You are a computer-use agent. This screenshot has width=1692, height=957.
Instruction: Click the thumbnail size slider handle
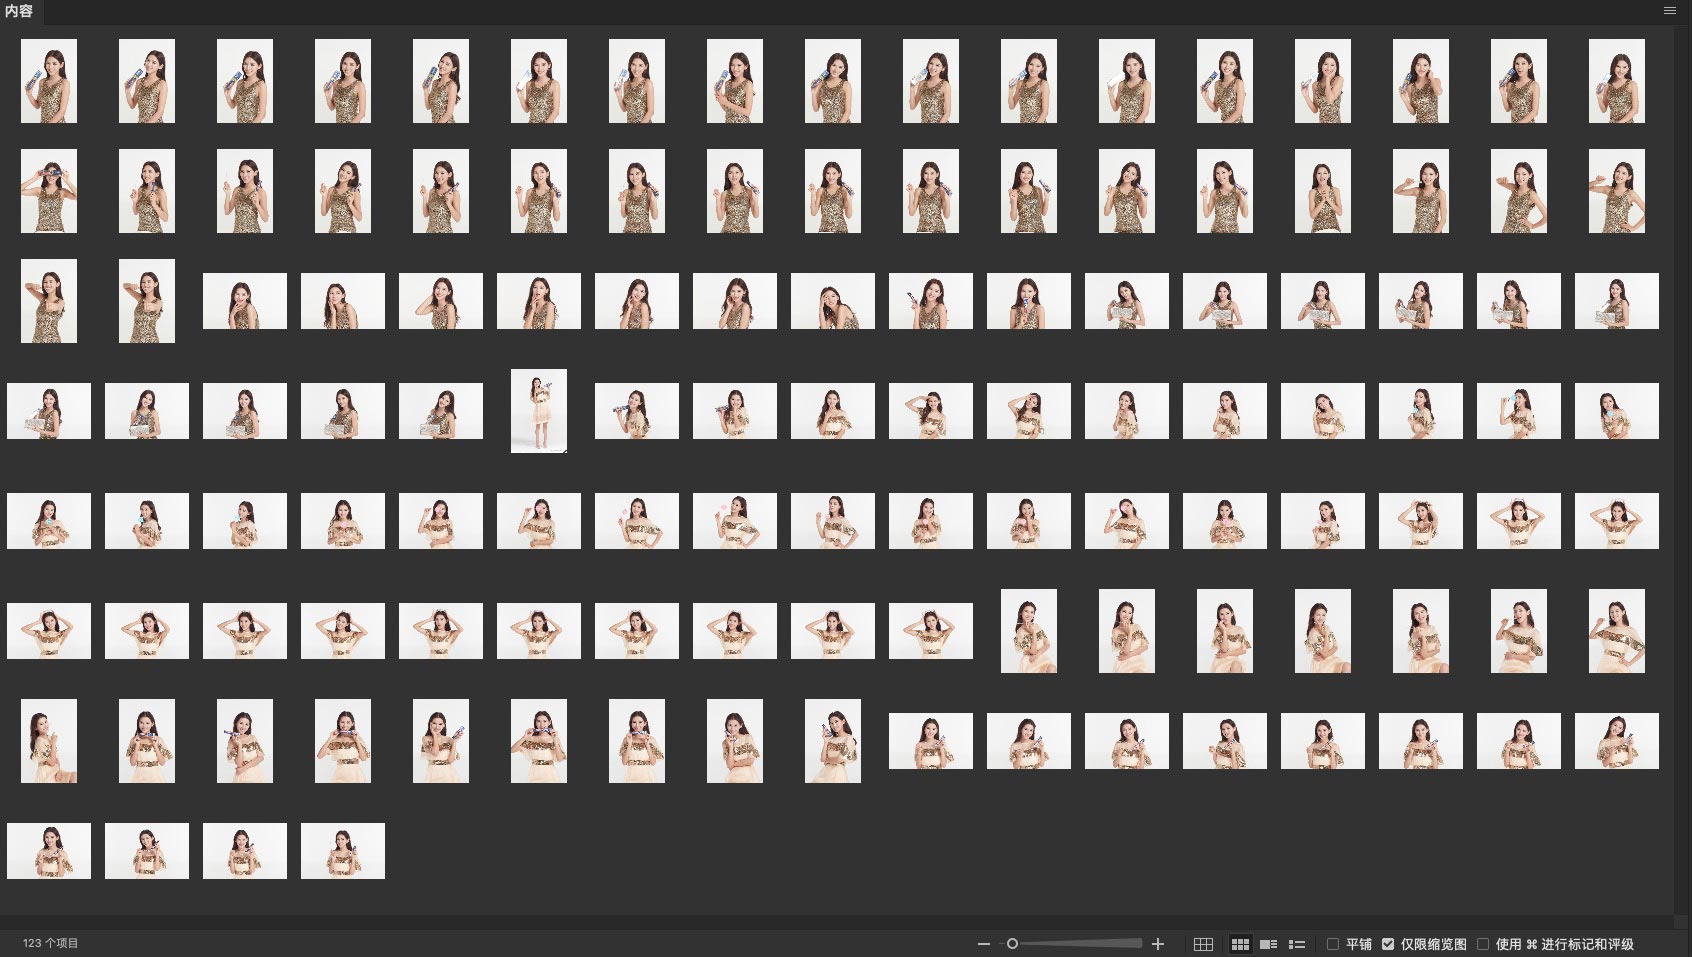tap(1012, 944)
